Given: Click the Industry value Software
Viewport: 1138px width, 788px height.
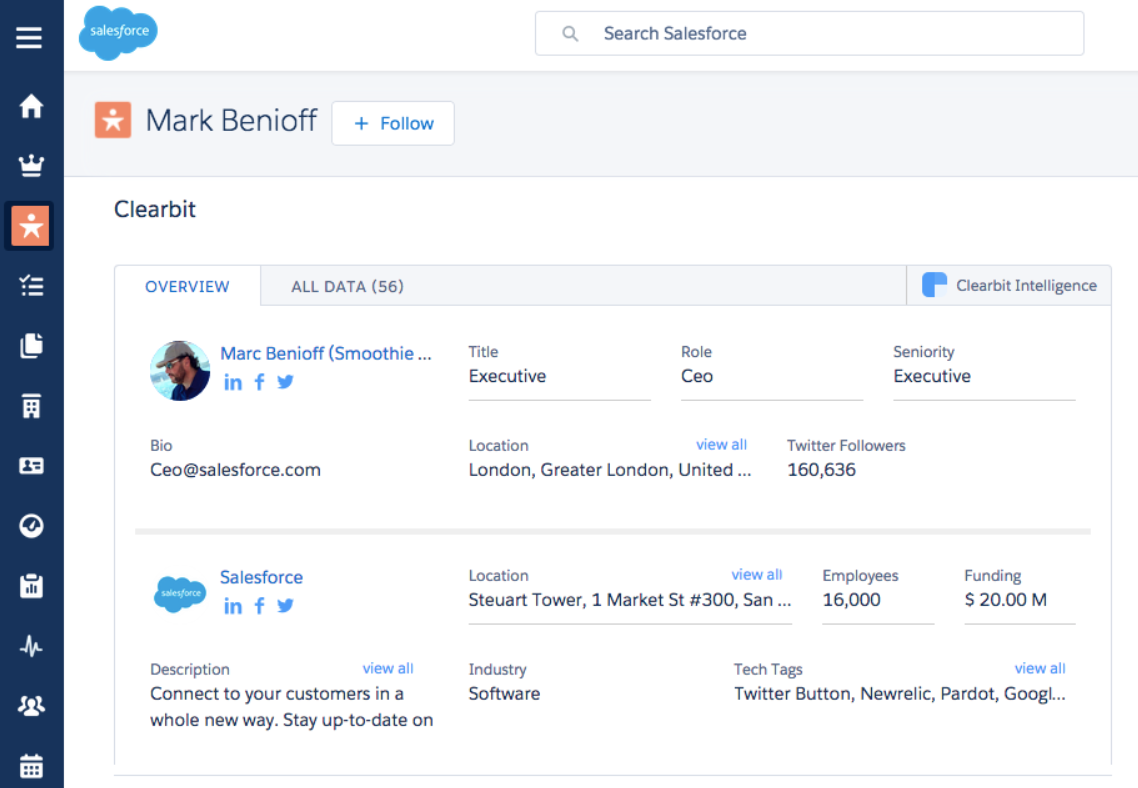Looking at the screenshot, I should tap(504, 693).
